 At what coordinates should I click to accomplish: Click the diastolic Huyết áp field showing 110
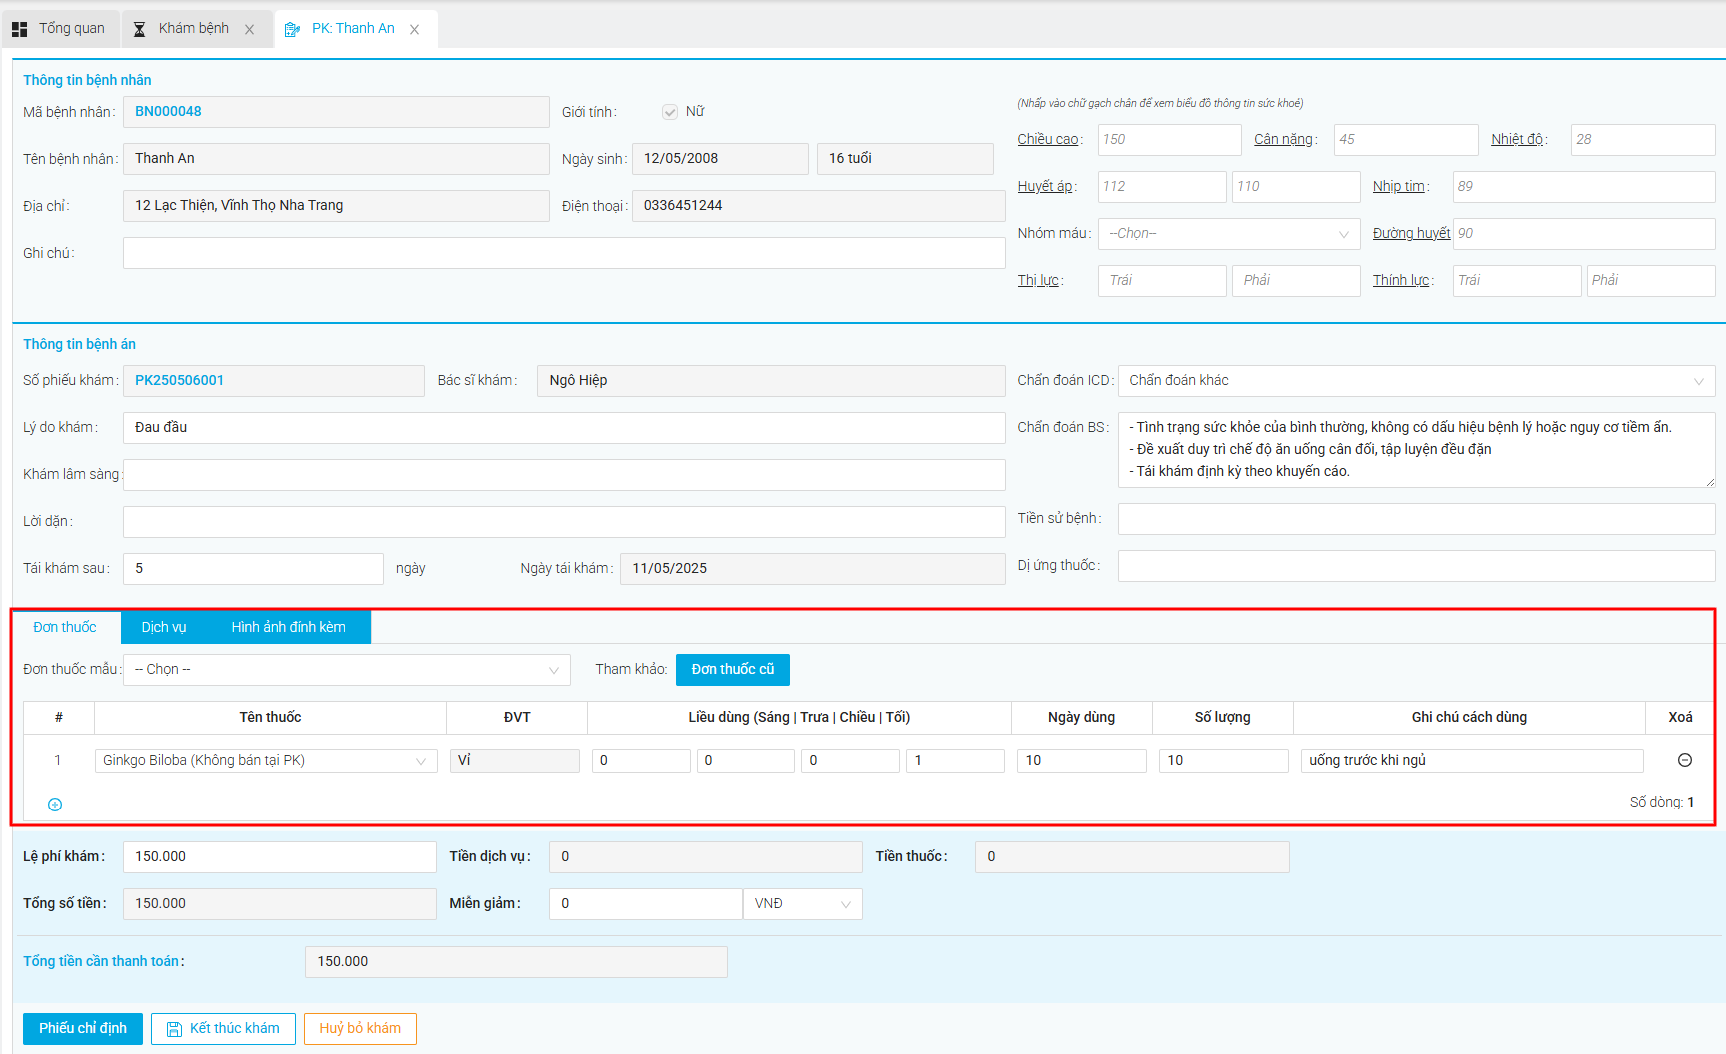(x=1296, y=186)
